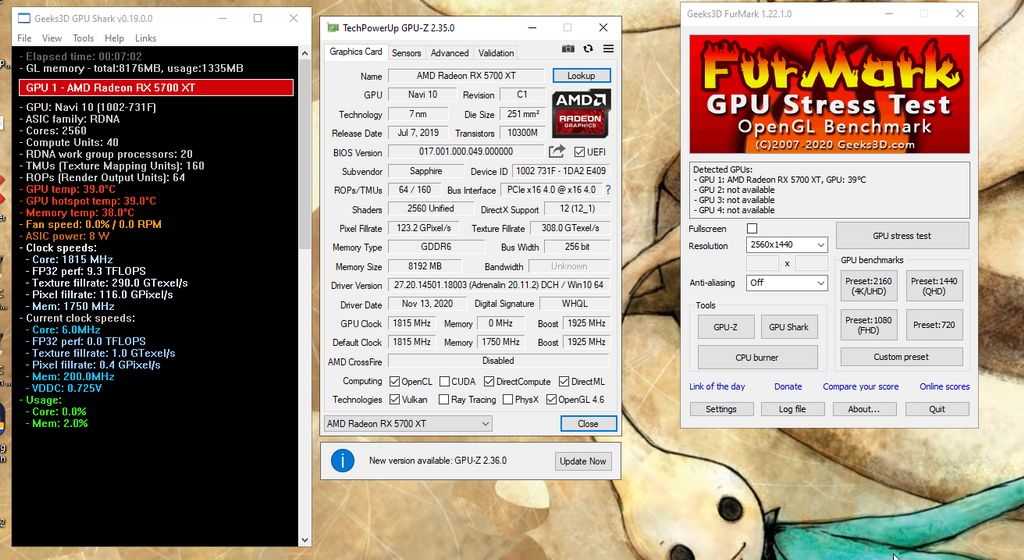Click the custom resolution width field

(x=762, y=264)
